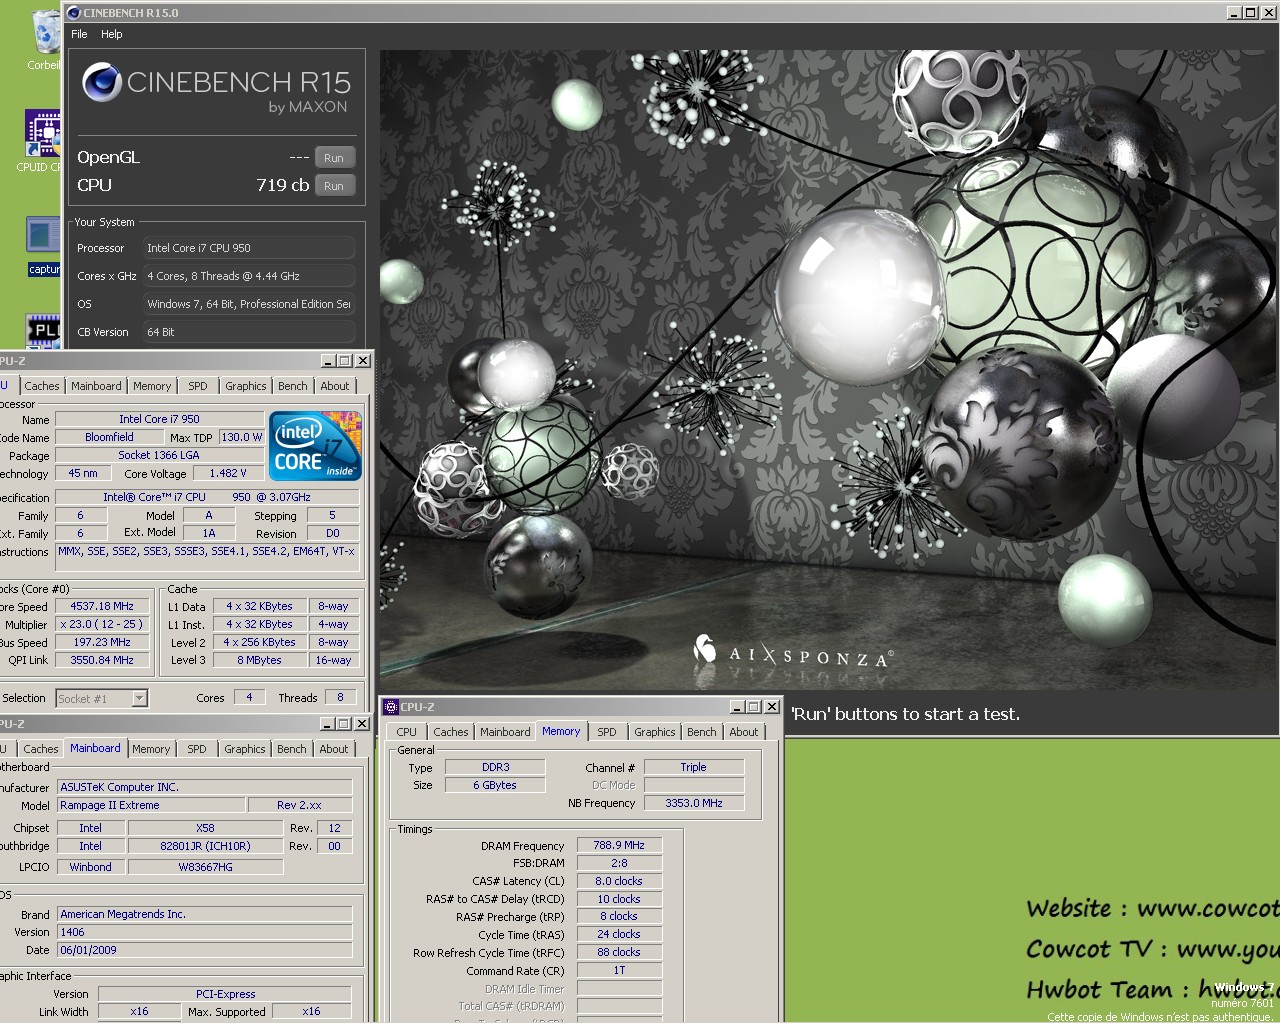Open the Socket #1 selection dropdown
The height and width of the screenshot is (1024, 1280).
pyautogui.click(x=140, y=699)
